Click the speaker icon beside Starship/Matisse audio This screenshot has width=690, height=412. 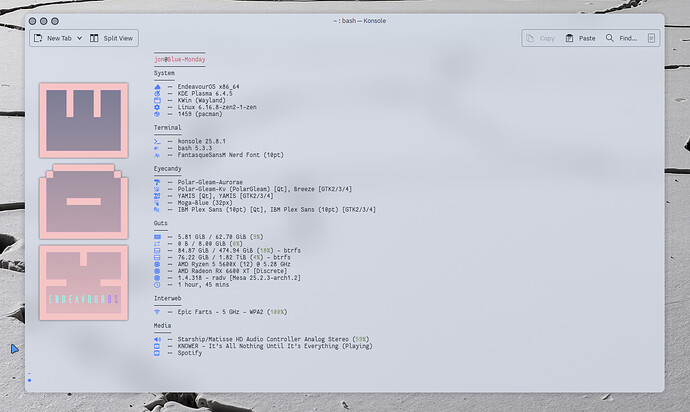point(157,339)
